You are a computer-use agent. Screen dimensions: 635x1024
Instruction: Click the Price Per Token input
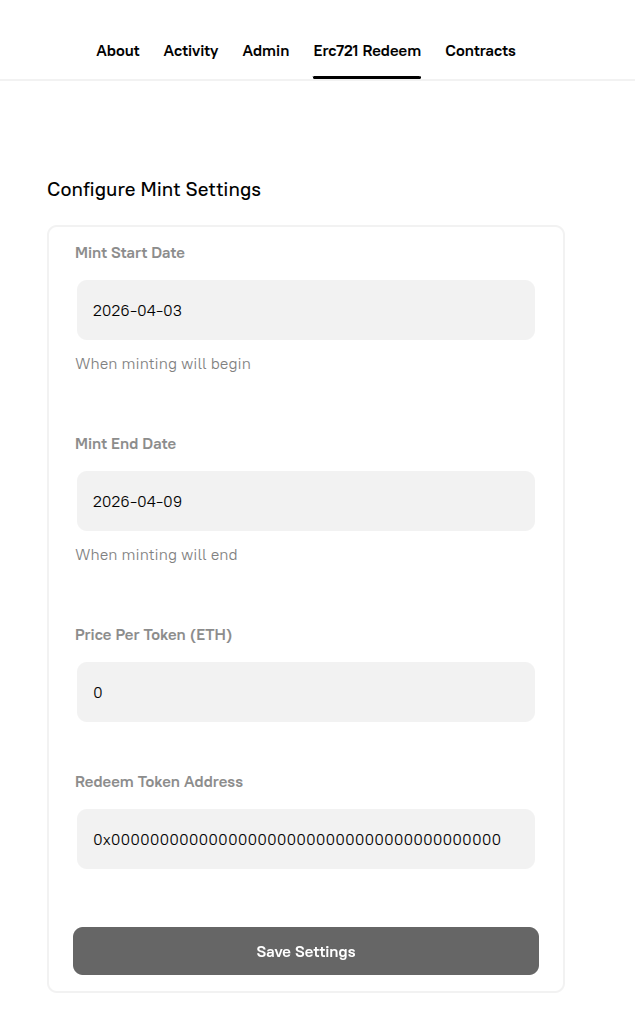[x=305, y=691]
